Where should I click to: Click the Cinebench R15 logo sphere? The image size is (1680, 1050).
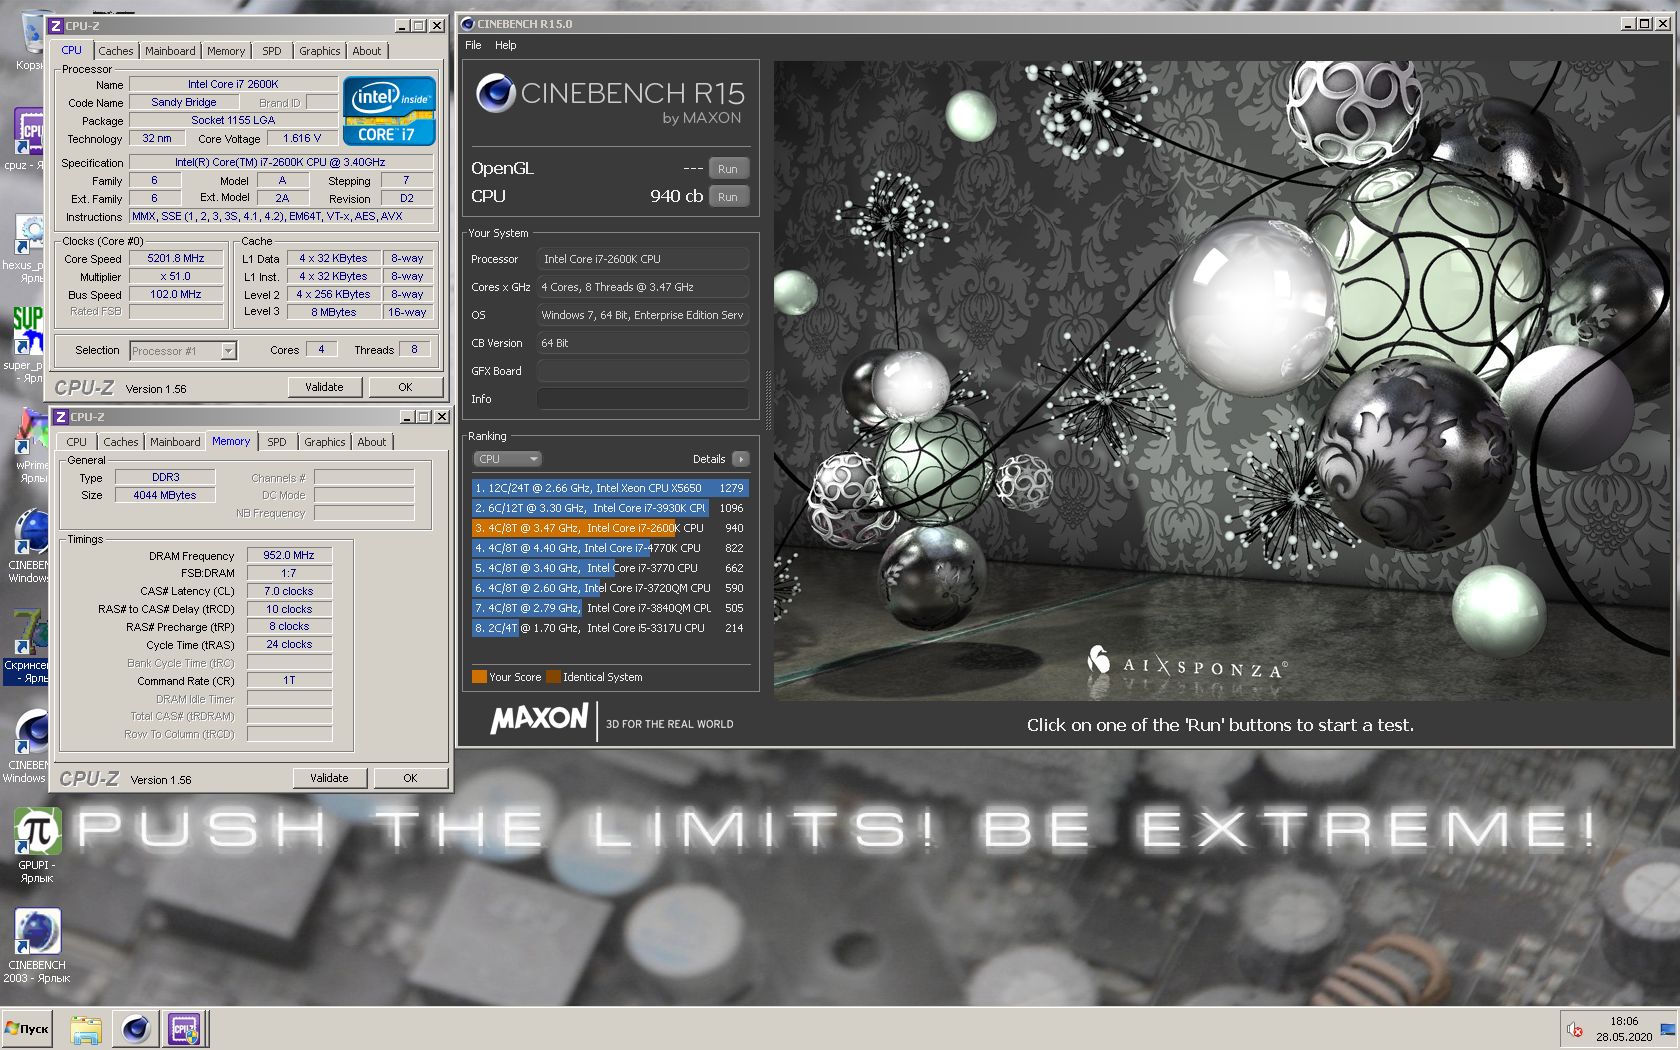[495, 93]
